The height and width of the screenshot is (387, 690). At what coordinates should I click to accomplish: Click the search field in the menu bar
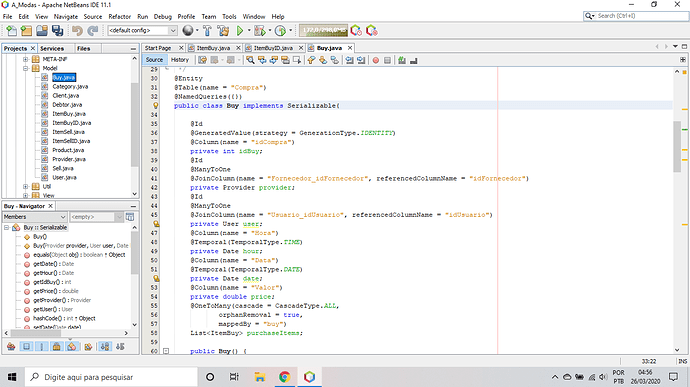click(x=635, y=16)
